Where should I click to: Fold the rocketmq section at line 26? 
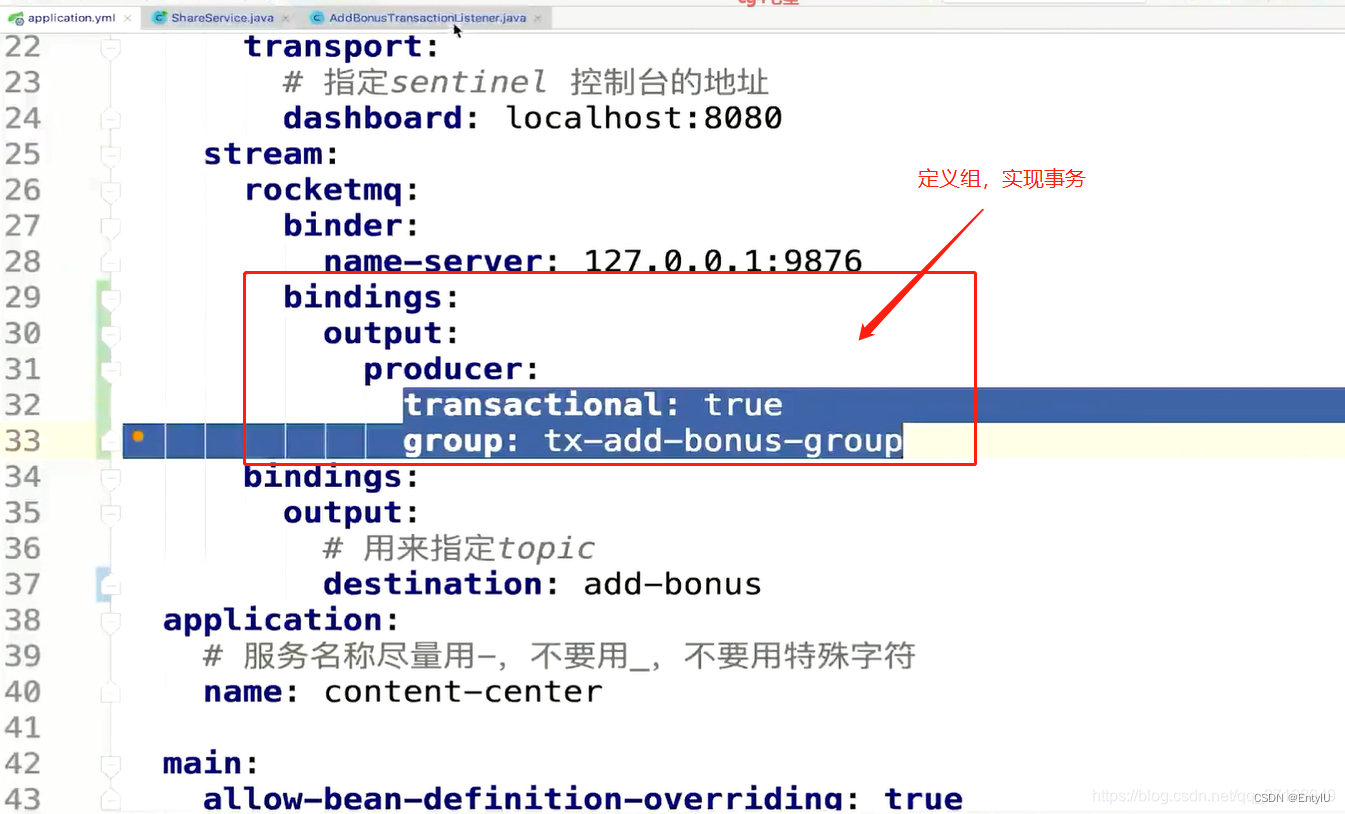(110, 191)
